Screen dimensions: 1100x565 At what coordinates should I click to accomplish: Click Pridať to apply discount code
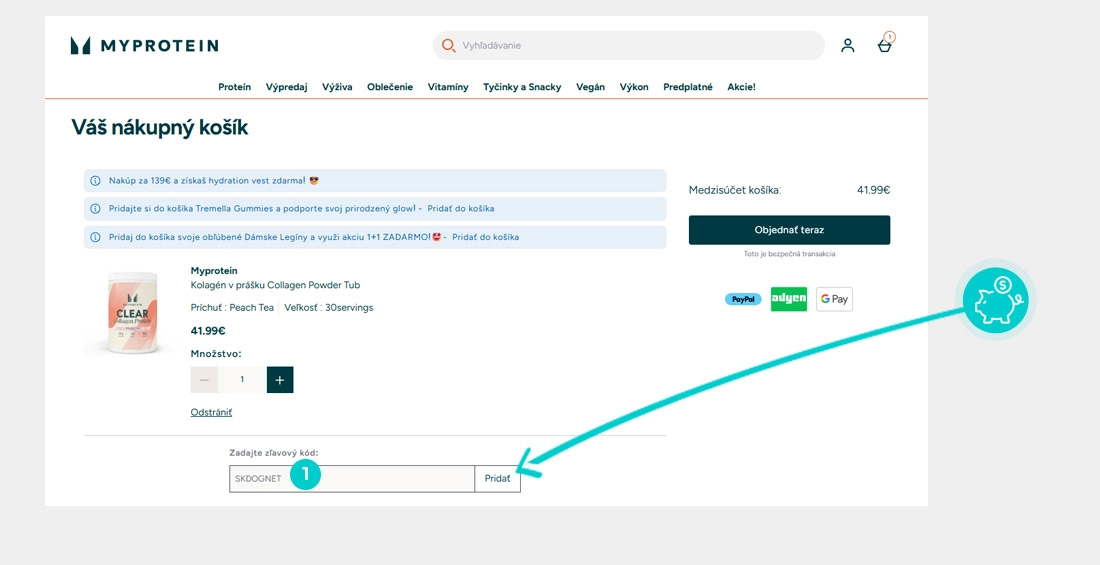pyautogui.click(x=497, y=479)
